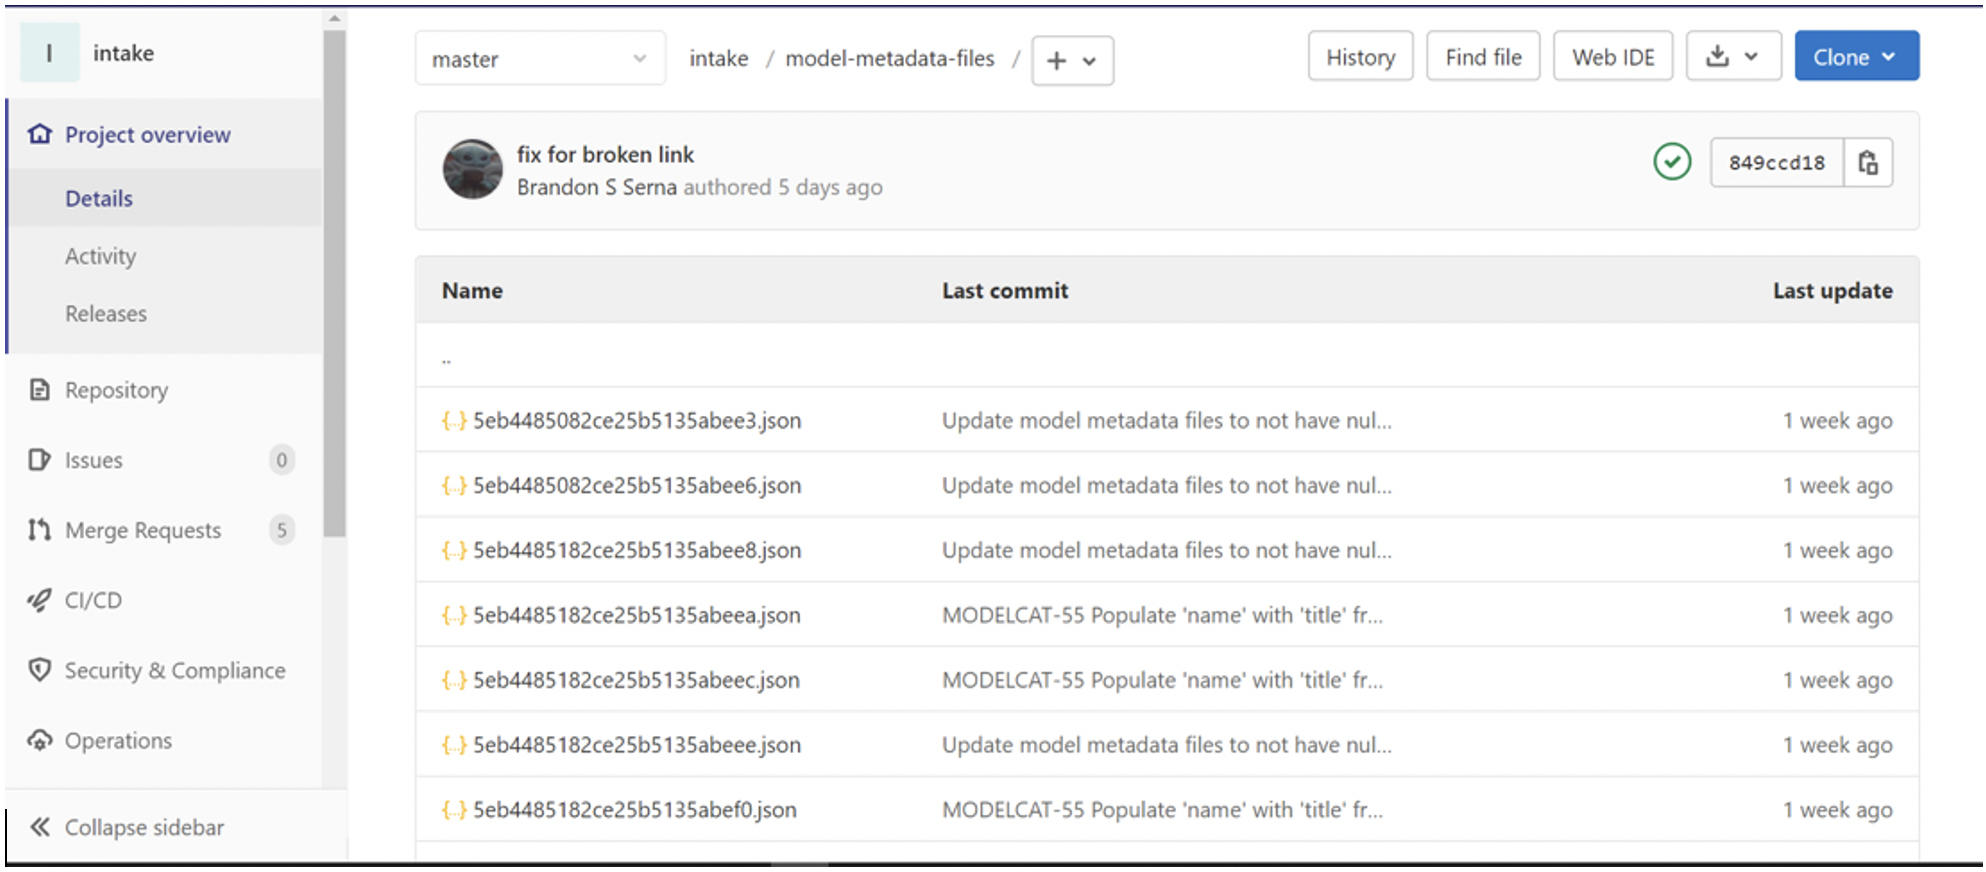Click the green pipeline passed status icon
The width and height of the screenshot is (1986, 872).
tap(1672, 162)
